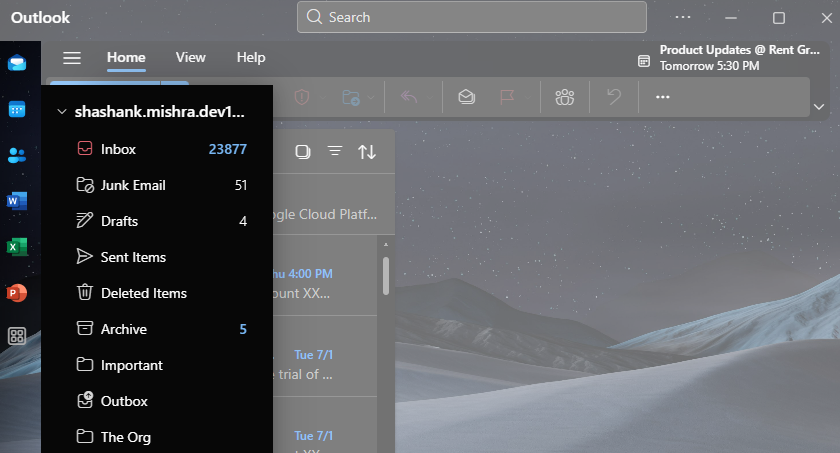This screenshot has height=453, width=840.
Task: Click the Groups people icon in ribbon
Action: (x=565, y=97)
